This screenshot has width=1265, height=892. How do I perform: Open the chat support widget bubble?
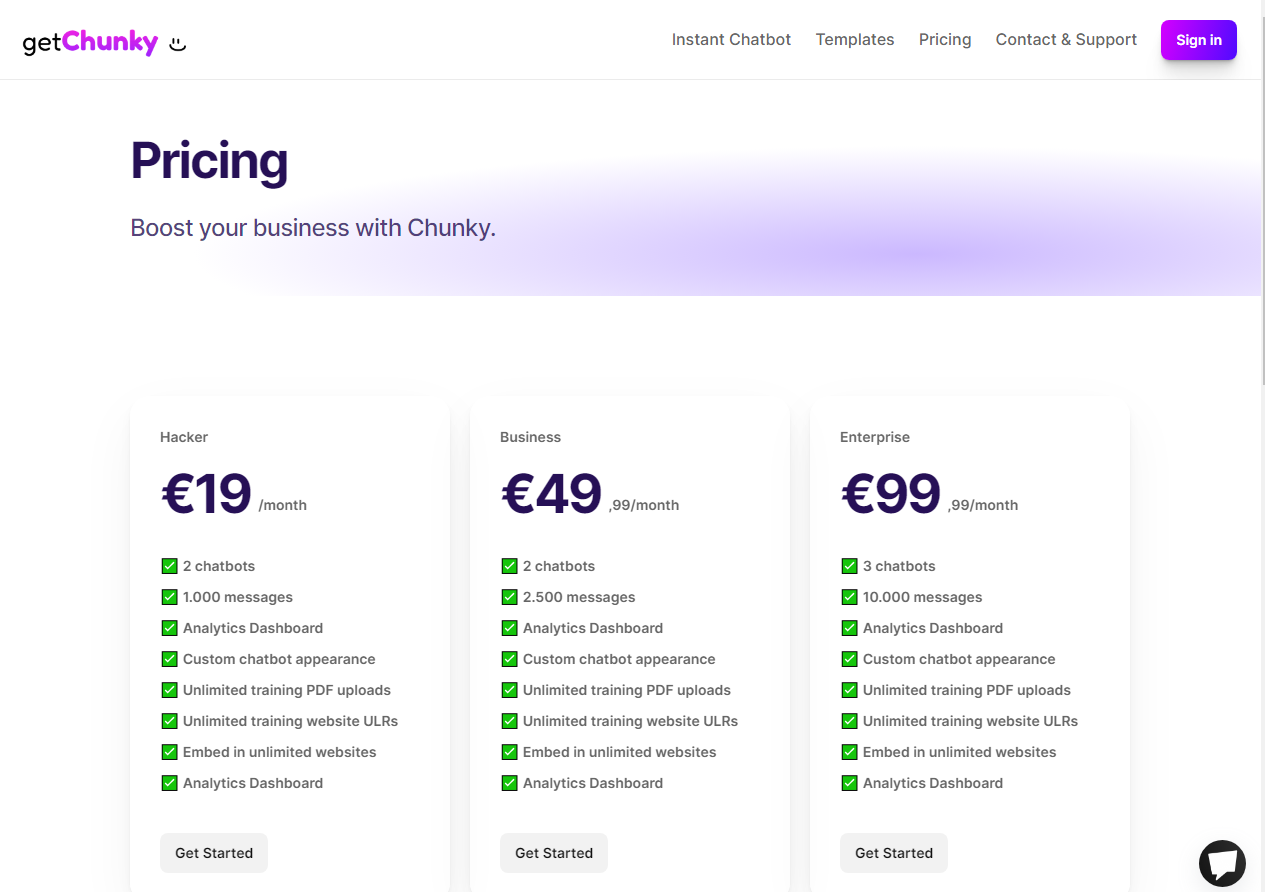(x=1222, y=863)
